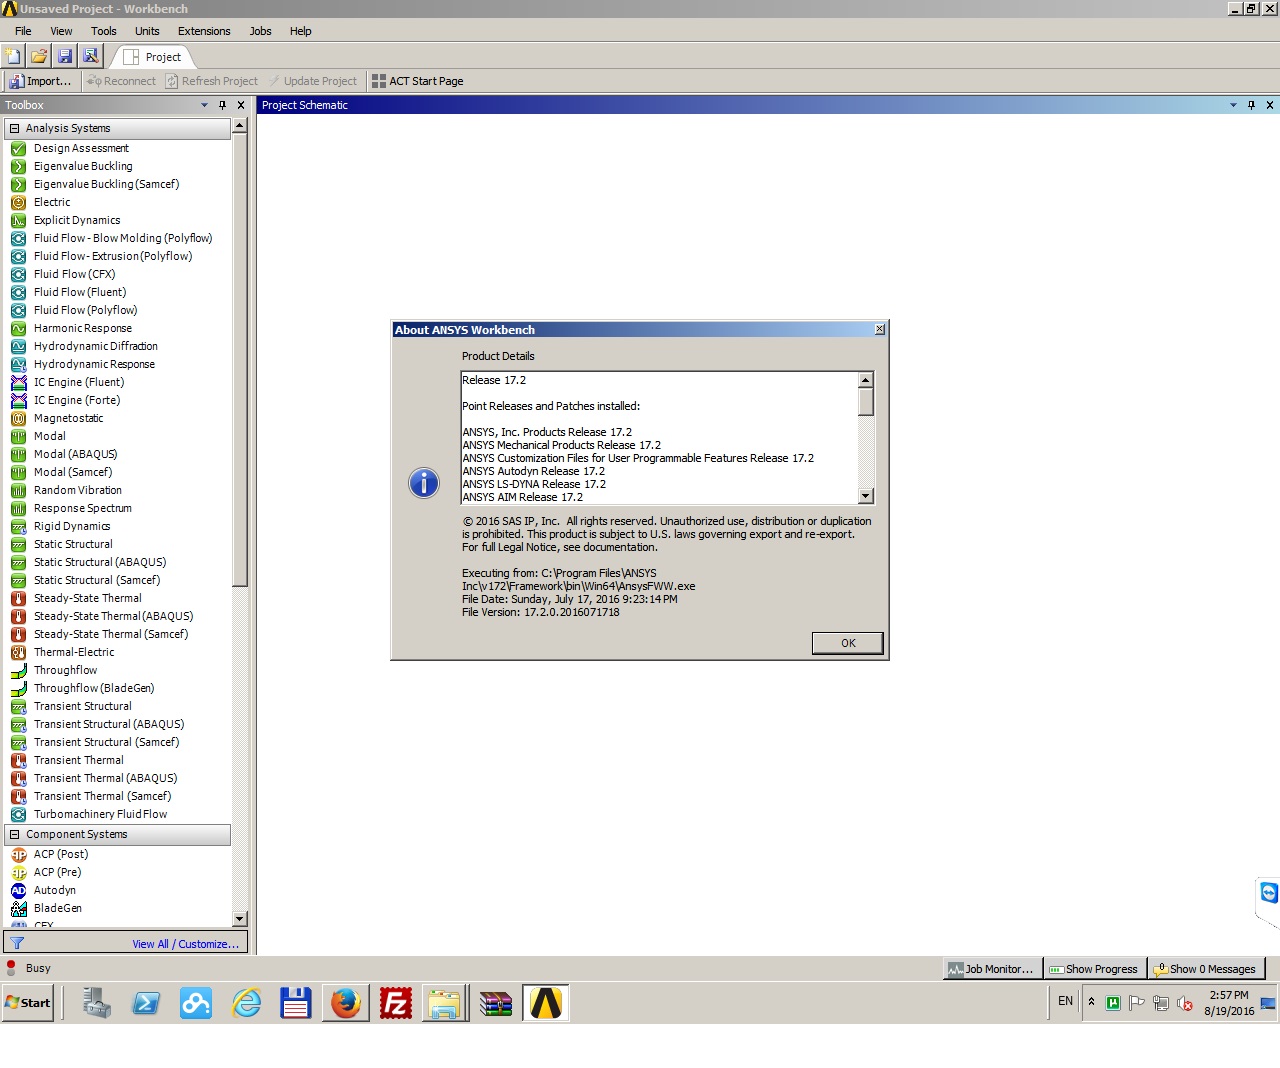Screen dimensions: 1280x1068
Task: Collapse the Analysis Systems group
Action: [x=14, y=128]
